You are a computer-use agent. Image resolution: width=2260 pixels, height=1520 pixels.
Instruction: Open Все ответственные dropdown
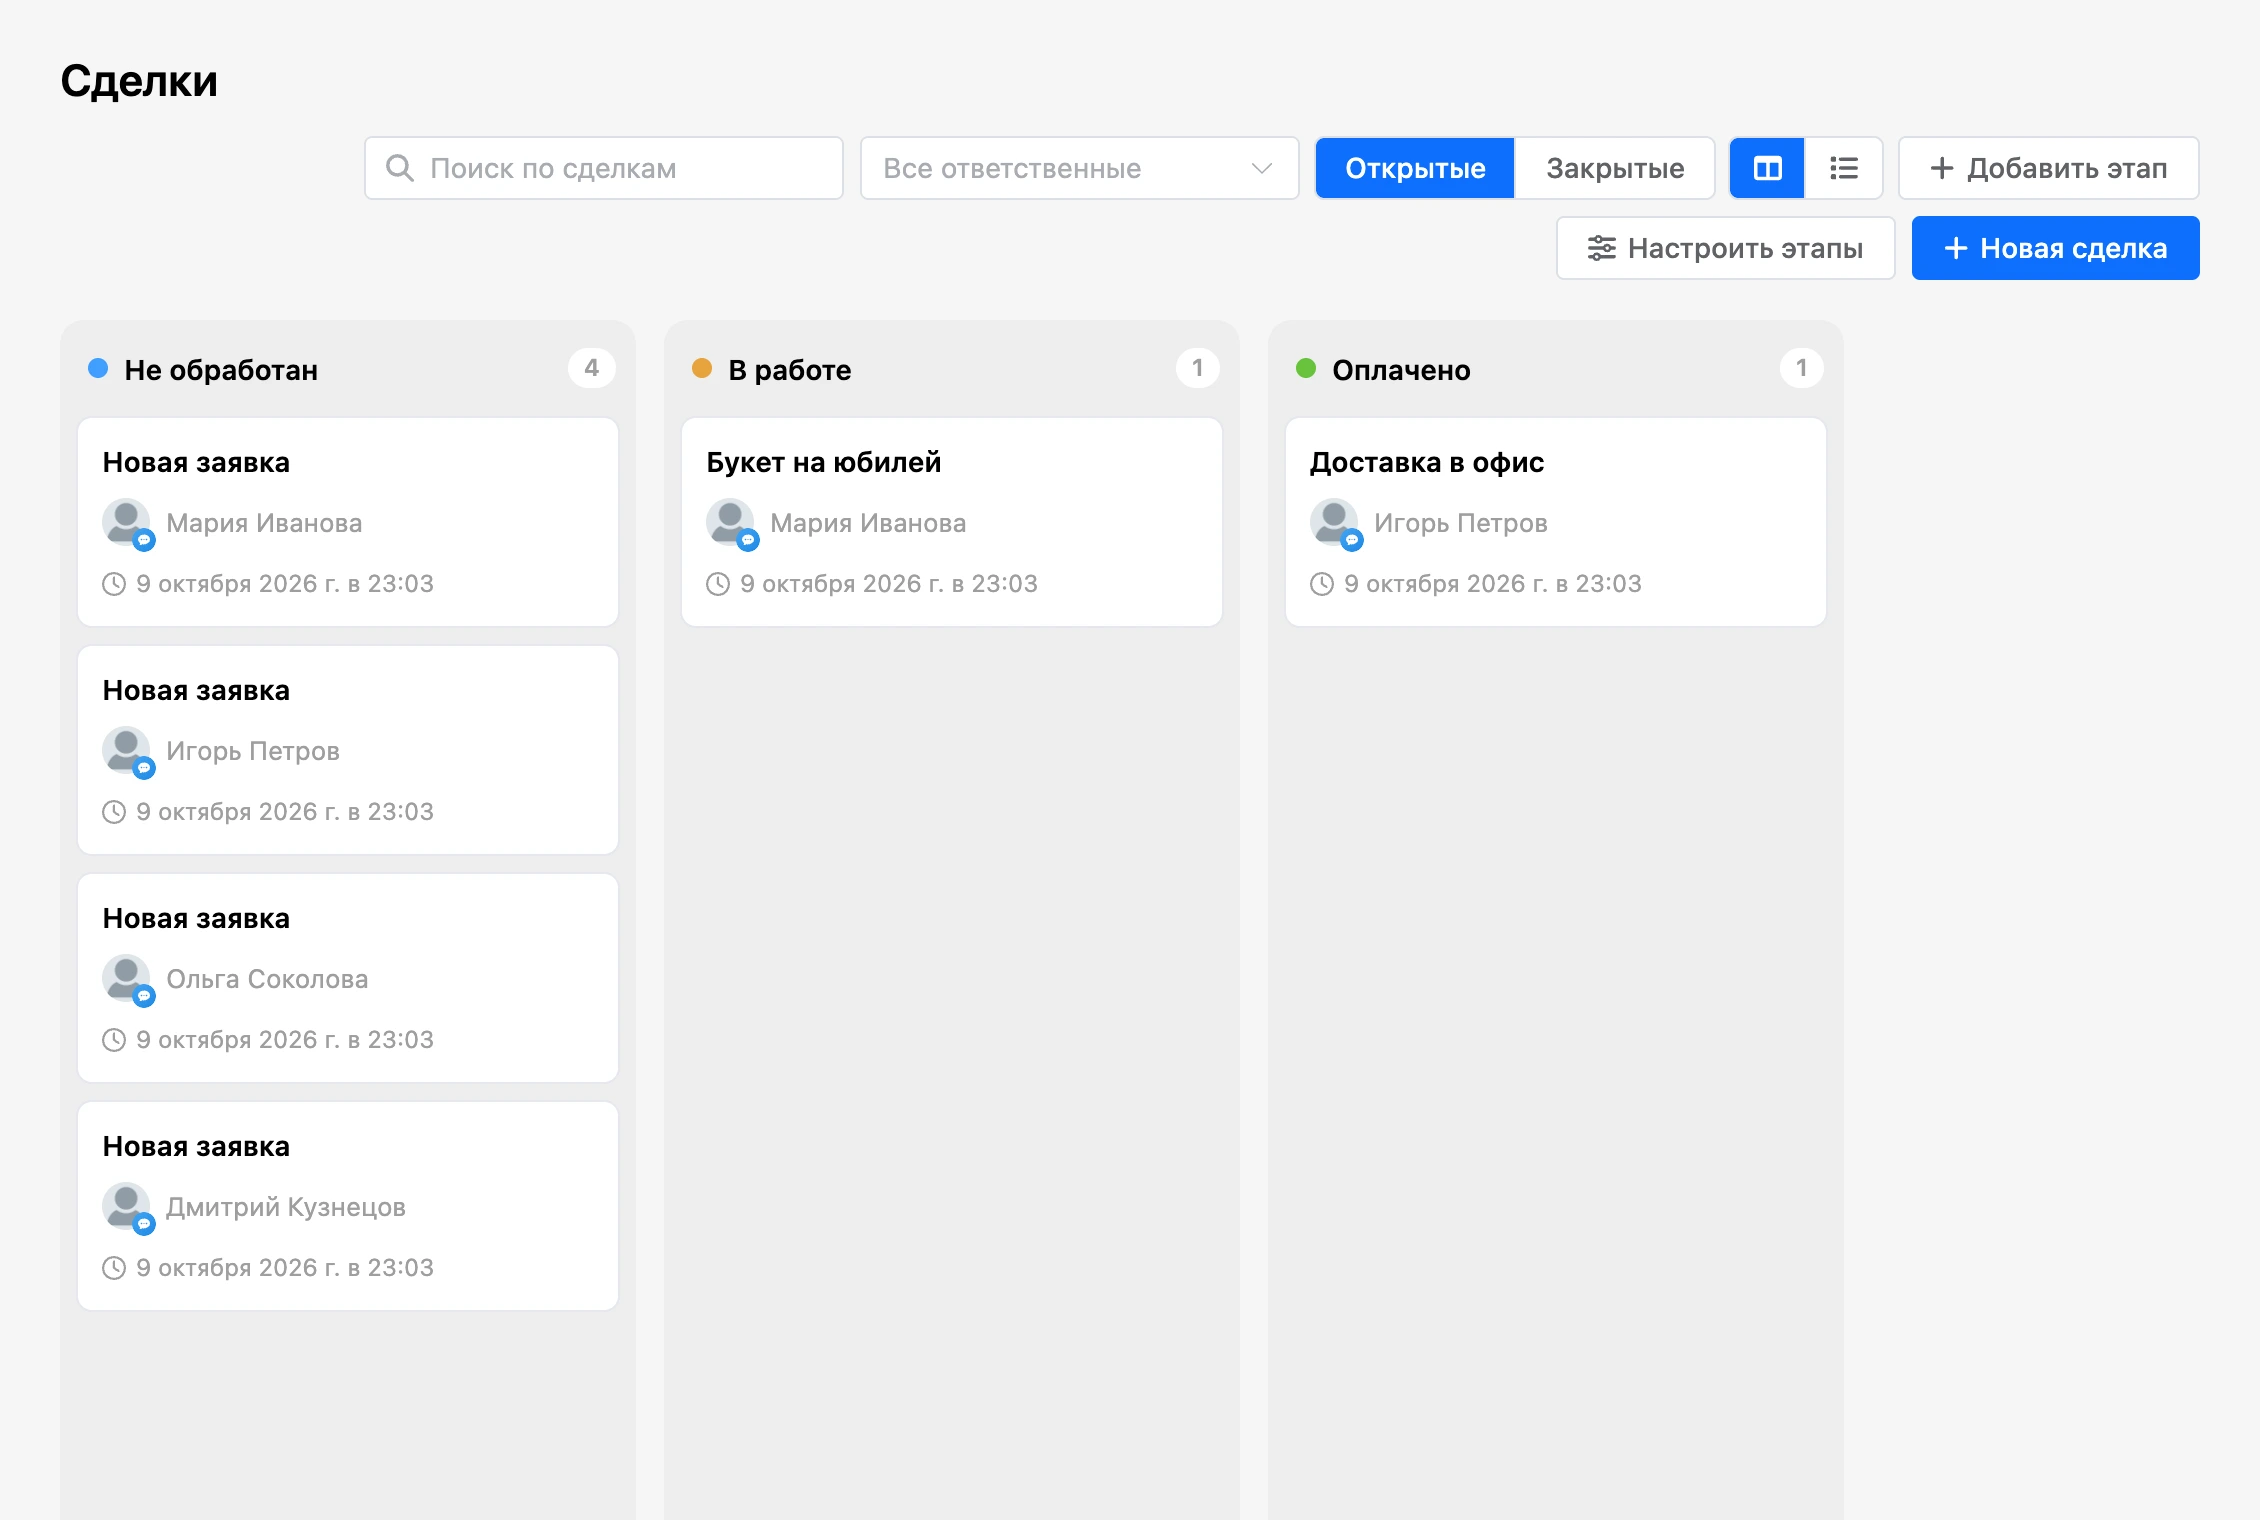(1079, 168)
